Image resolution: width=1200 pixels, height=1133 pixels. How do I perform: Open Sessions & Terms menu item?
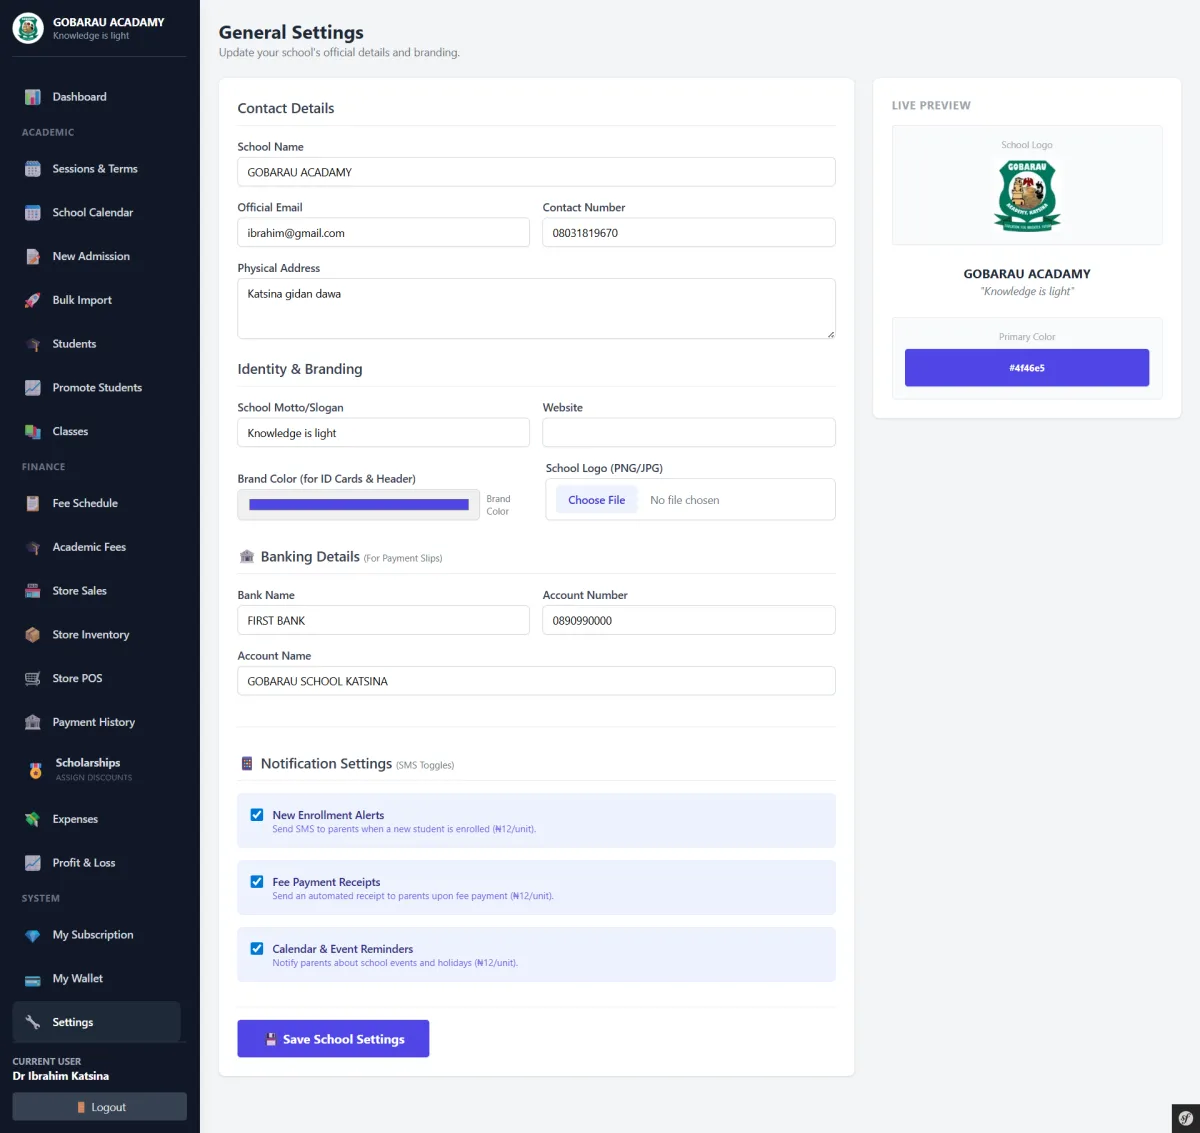(x=95, y=169)
